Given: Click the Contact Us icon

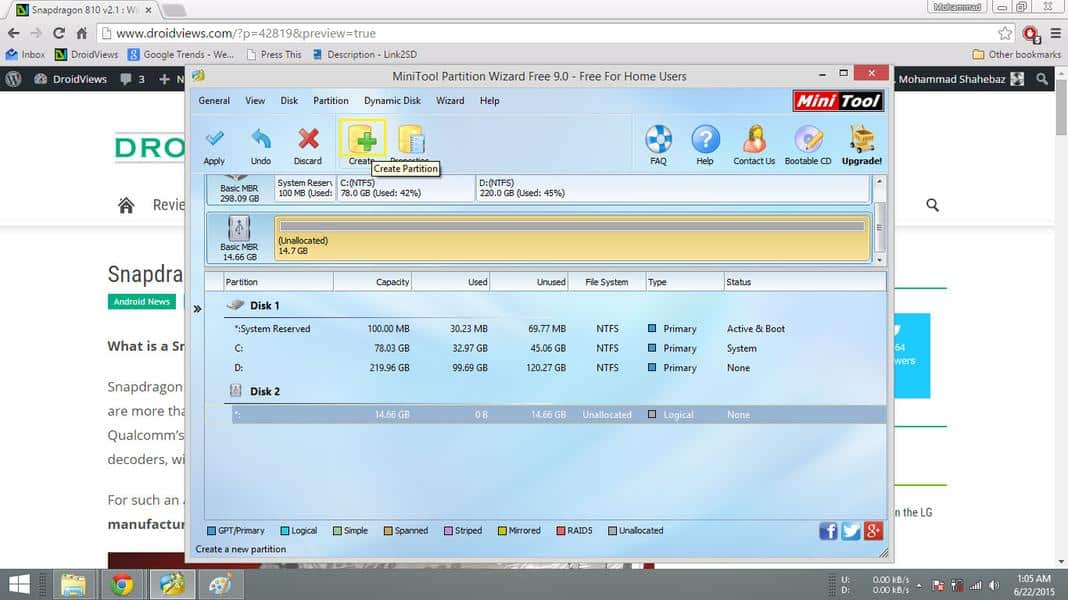Looking at the screenshot, I should click(754, 139).
